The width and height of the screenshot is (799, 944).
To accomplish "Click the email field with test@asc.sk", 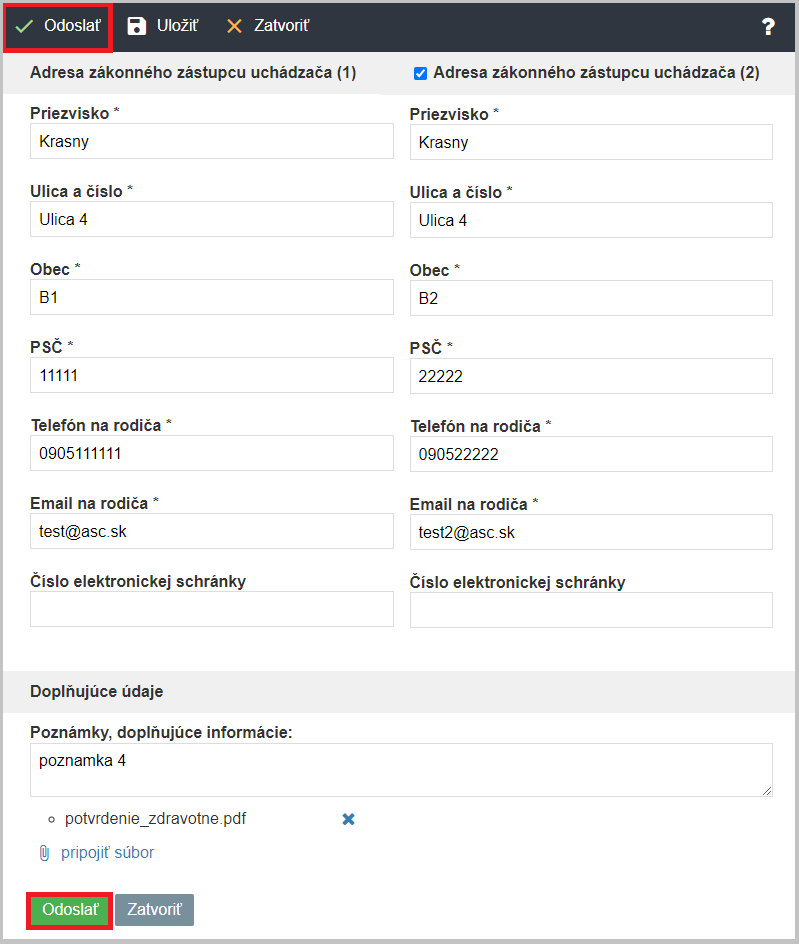I will (212, 531).
